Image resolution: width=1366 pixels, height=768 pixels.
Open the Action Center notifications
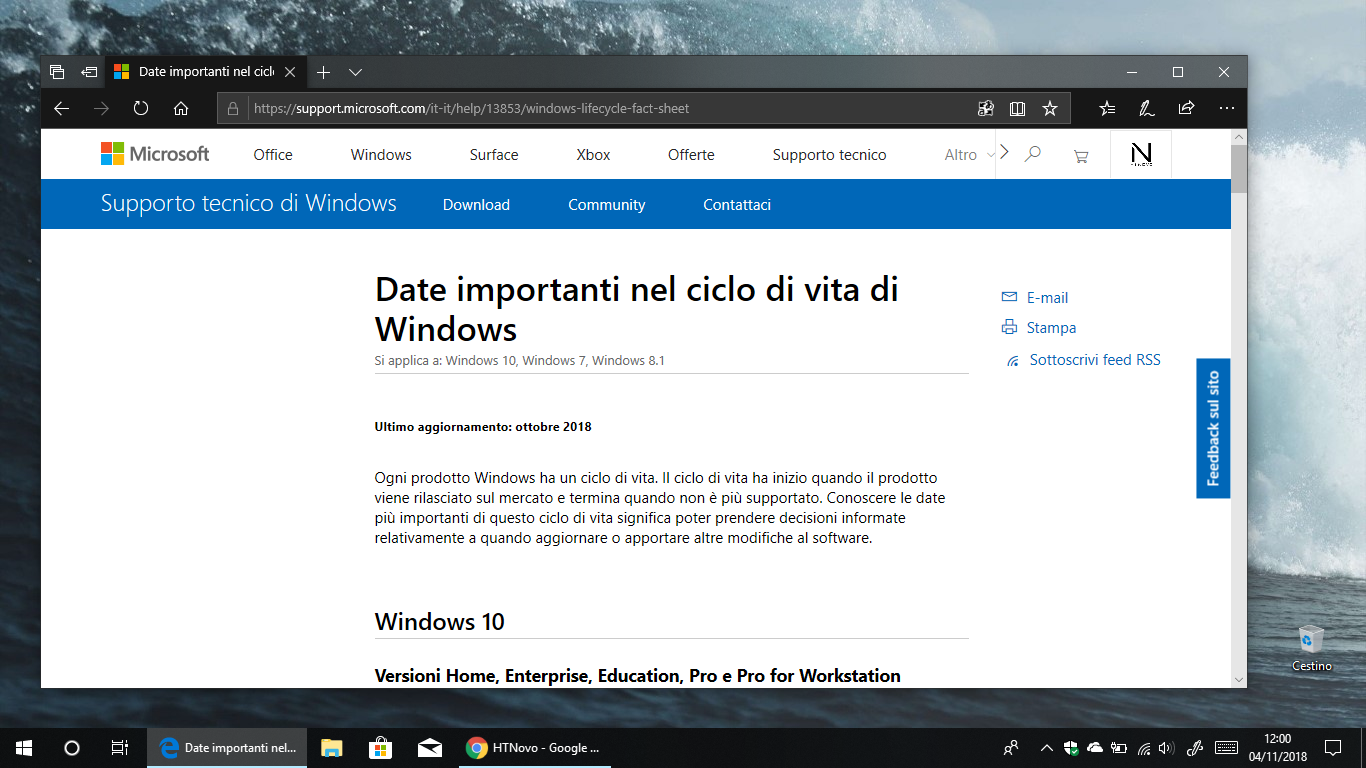point(1333,747)
